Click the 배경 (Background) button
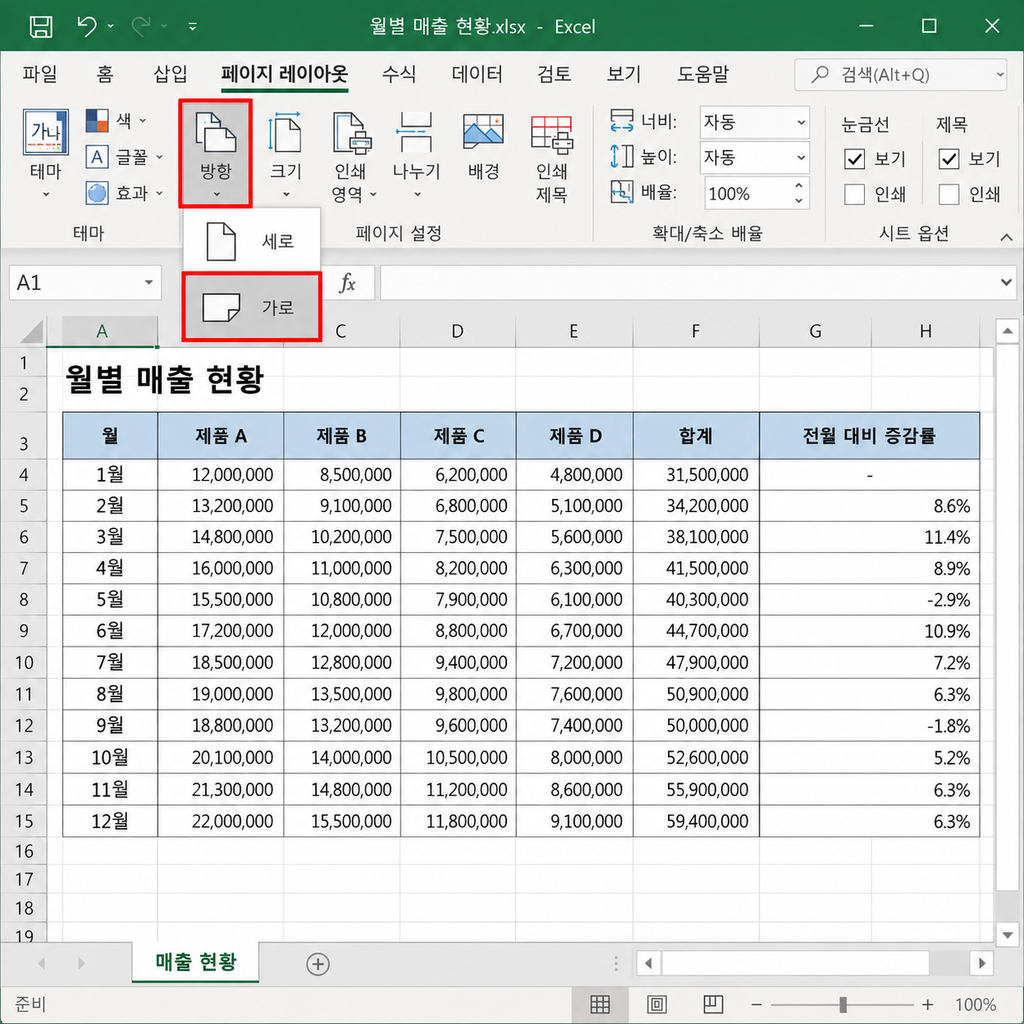The width and height of the screenshot is (1024, 1024). pyautogui.click(x=483, y=147)
